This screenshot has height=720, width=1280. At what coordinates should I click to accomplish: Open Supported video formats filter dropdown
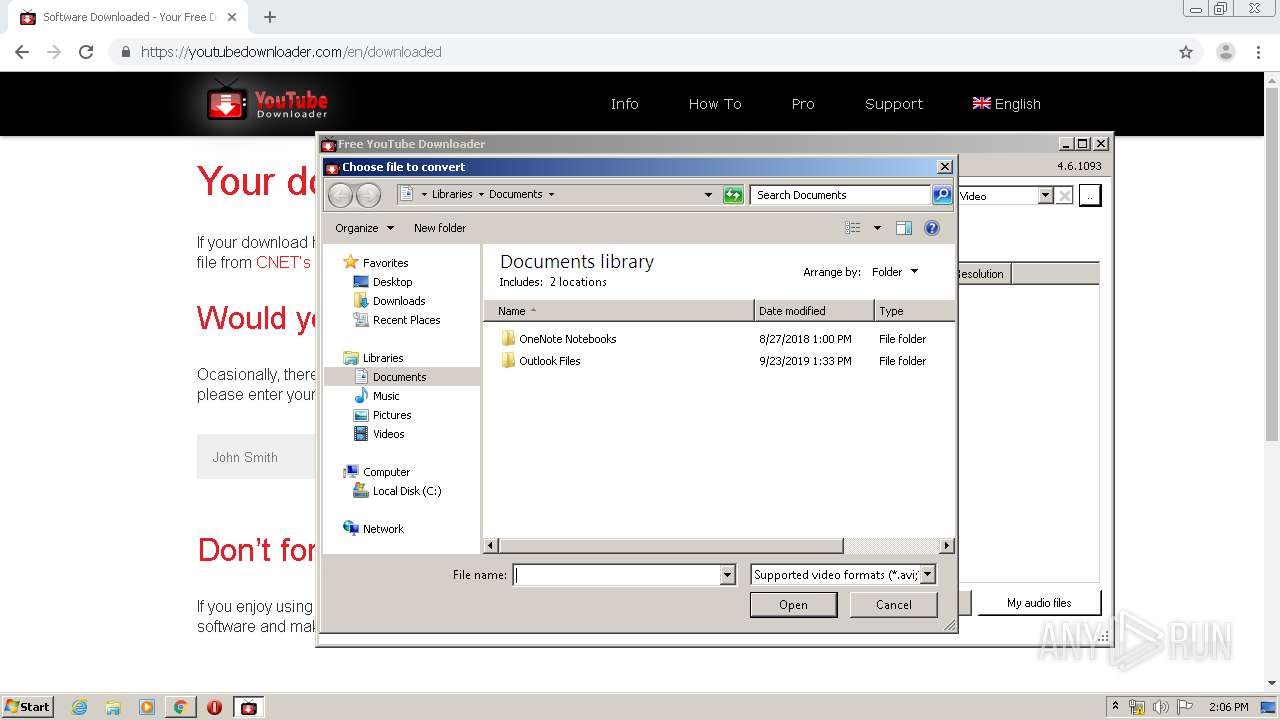pos(843,575)
